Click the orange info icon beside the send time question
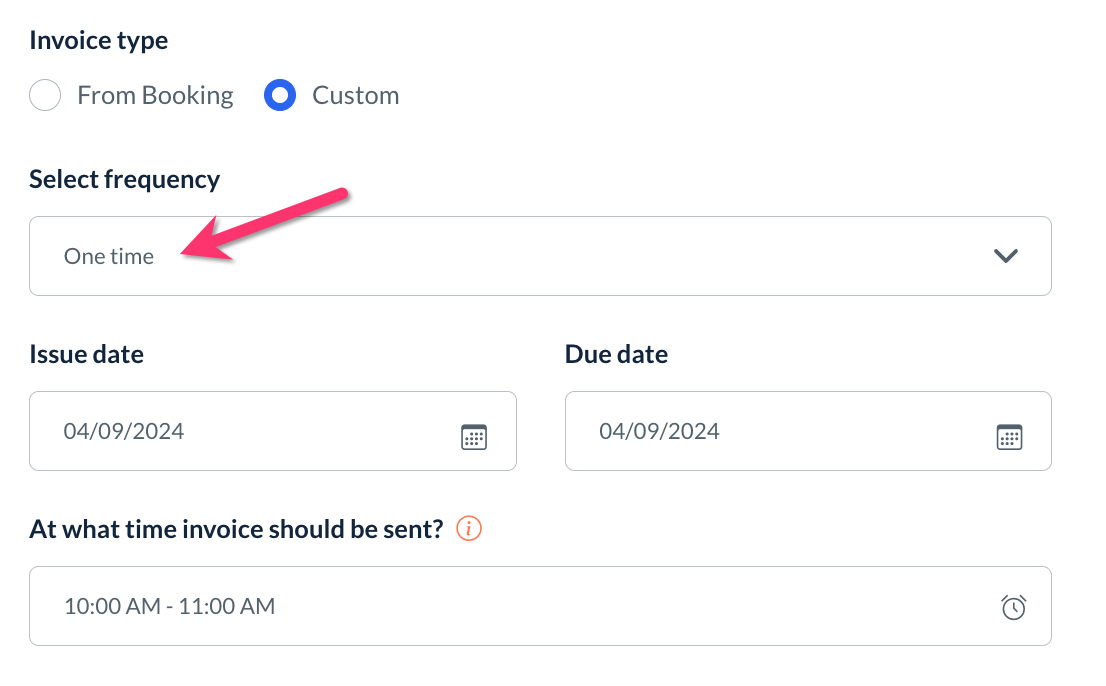Screen dimensions: 1106x686 click(469, 529)
